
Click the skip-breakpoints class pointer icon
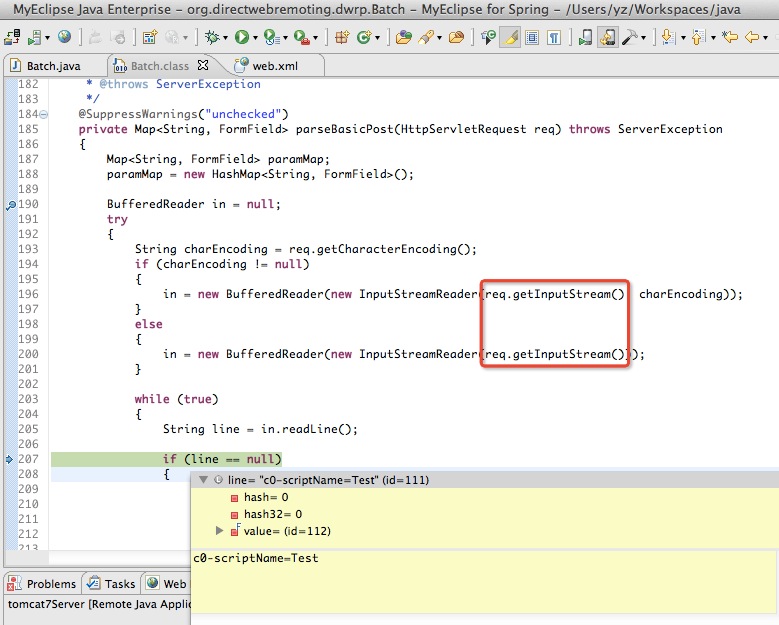click(488, 37)
